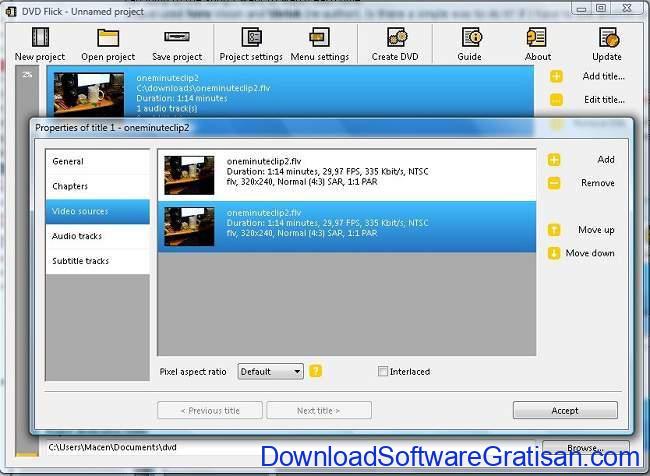Click the 'Pixel aspect ratio' label
The image size is (650, 476).
point(193,372)
